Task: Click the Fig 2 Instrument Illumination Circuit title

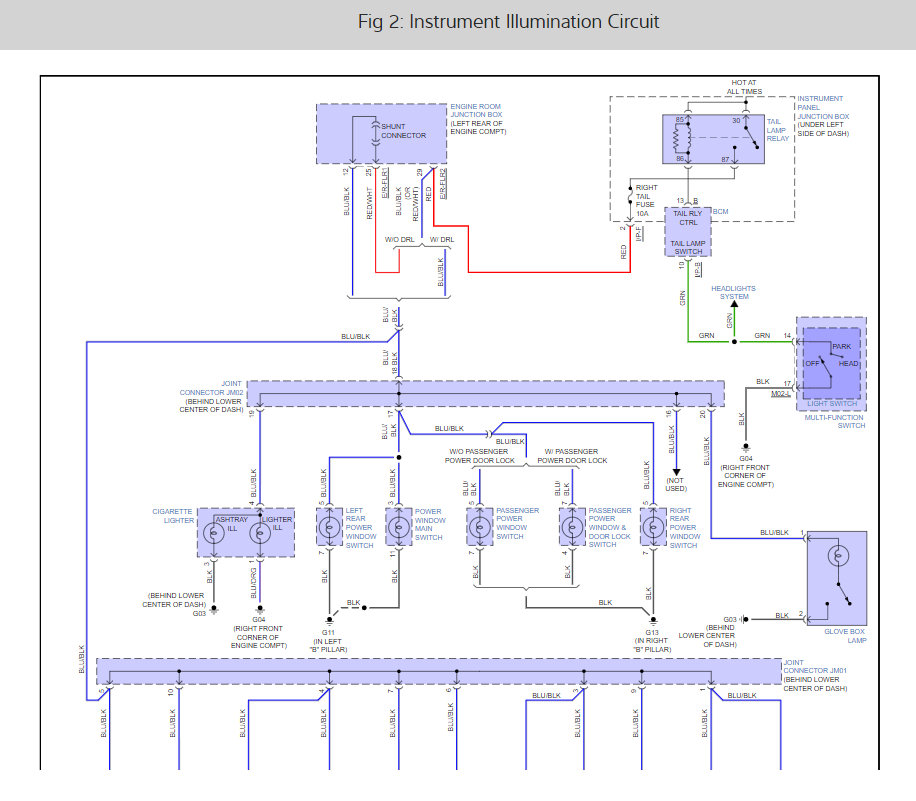Action: [x=508, y=22]
